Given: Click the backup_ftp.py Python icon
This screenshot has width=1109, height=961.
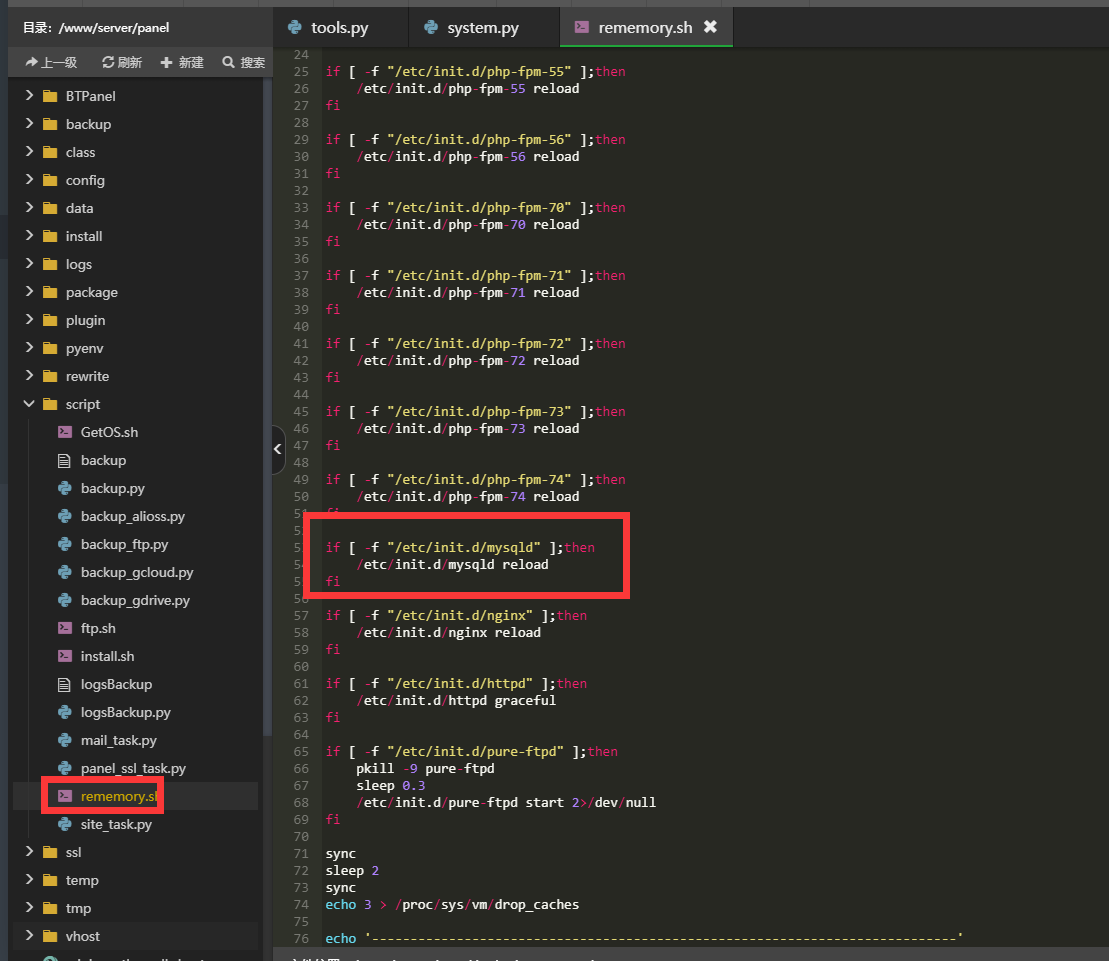Looking at the screenshot, I should coord(64,544).
